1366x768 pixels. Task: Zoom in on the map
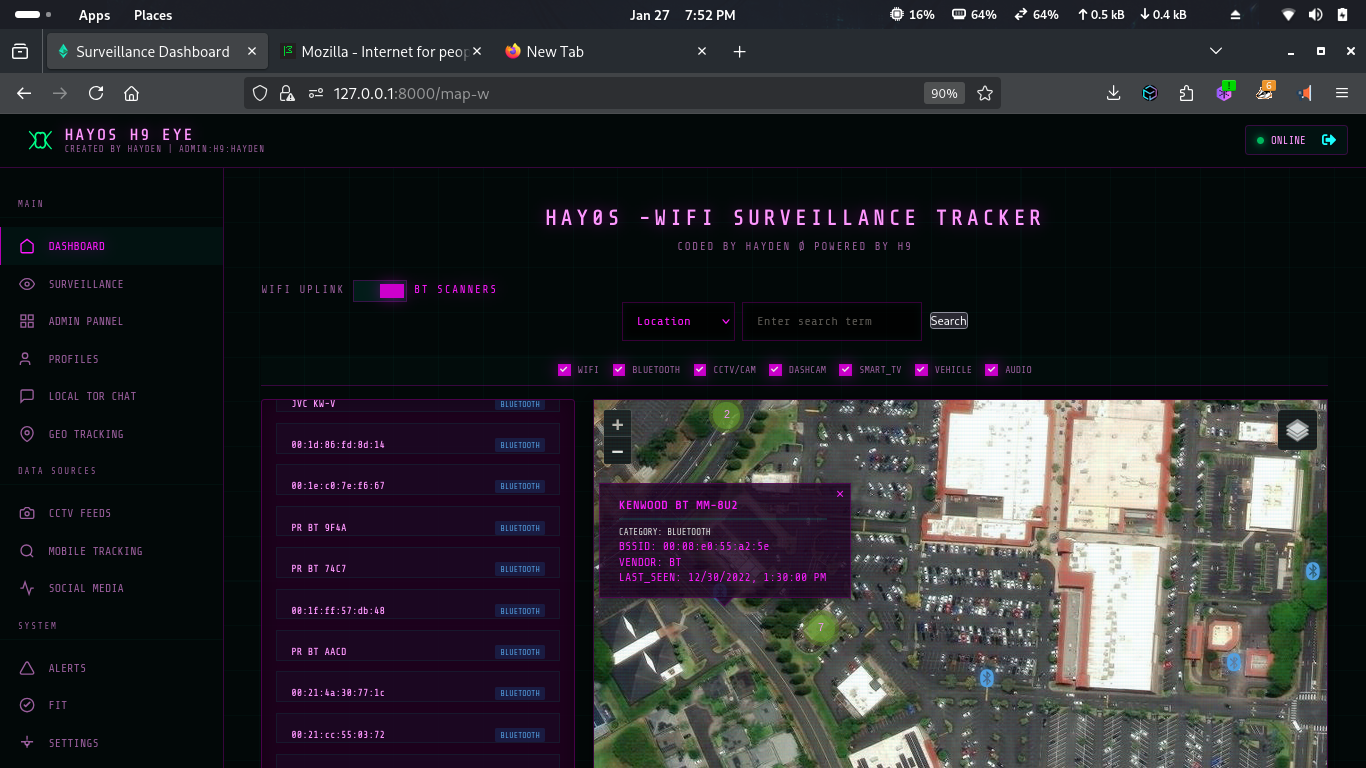[x=617, y=425]
